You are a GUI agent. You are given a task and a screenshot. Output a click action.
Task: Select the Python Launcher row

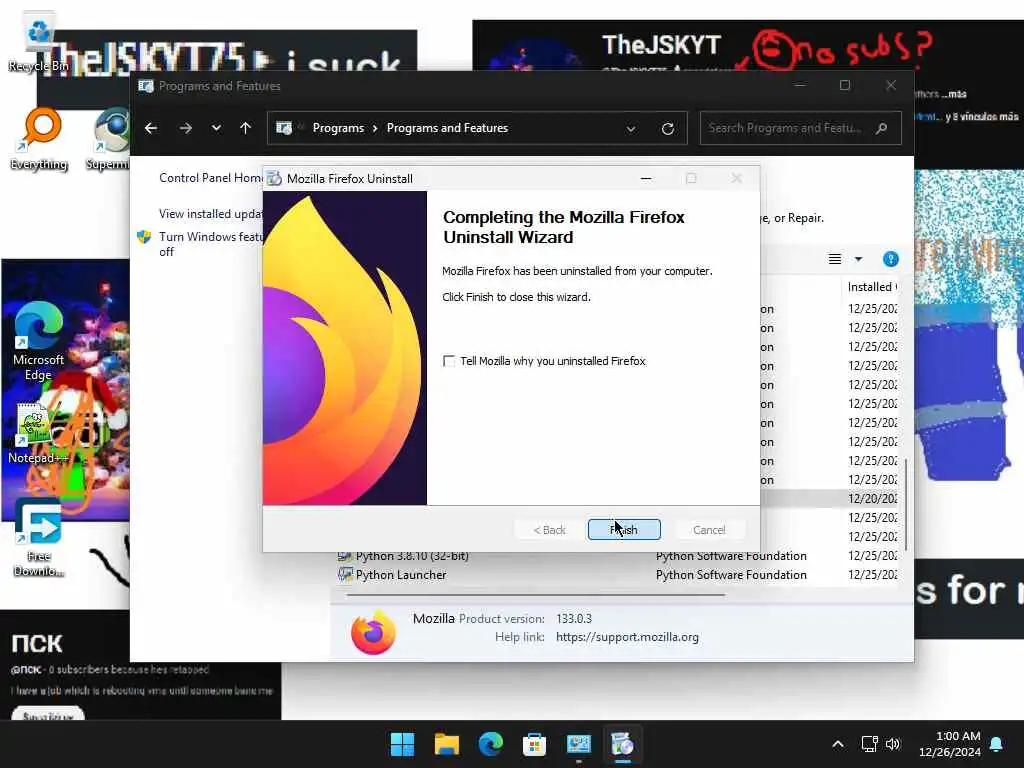click(617, 575)
